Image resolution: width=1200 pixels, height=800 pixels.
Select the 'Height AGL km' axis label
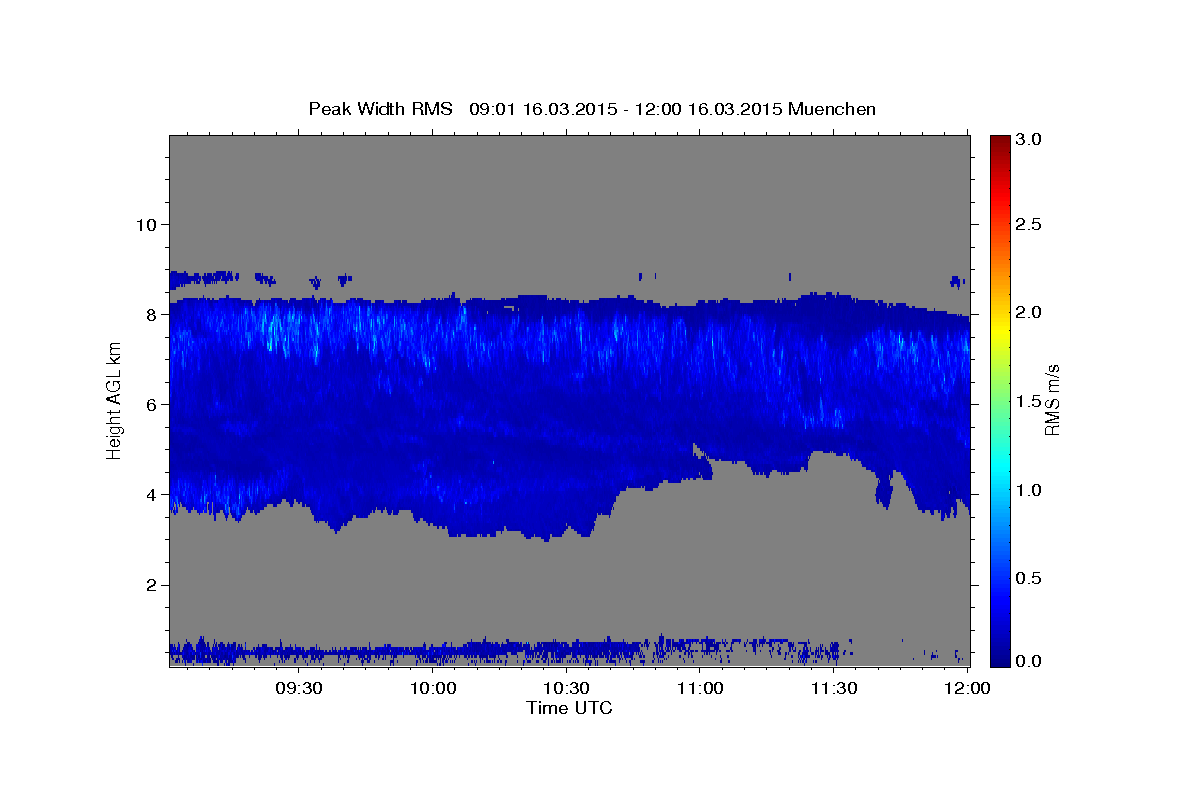click(x=115, y=400)
